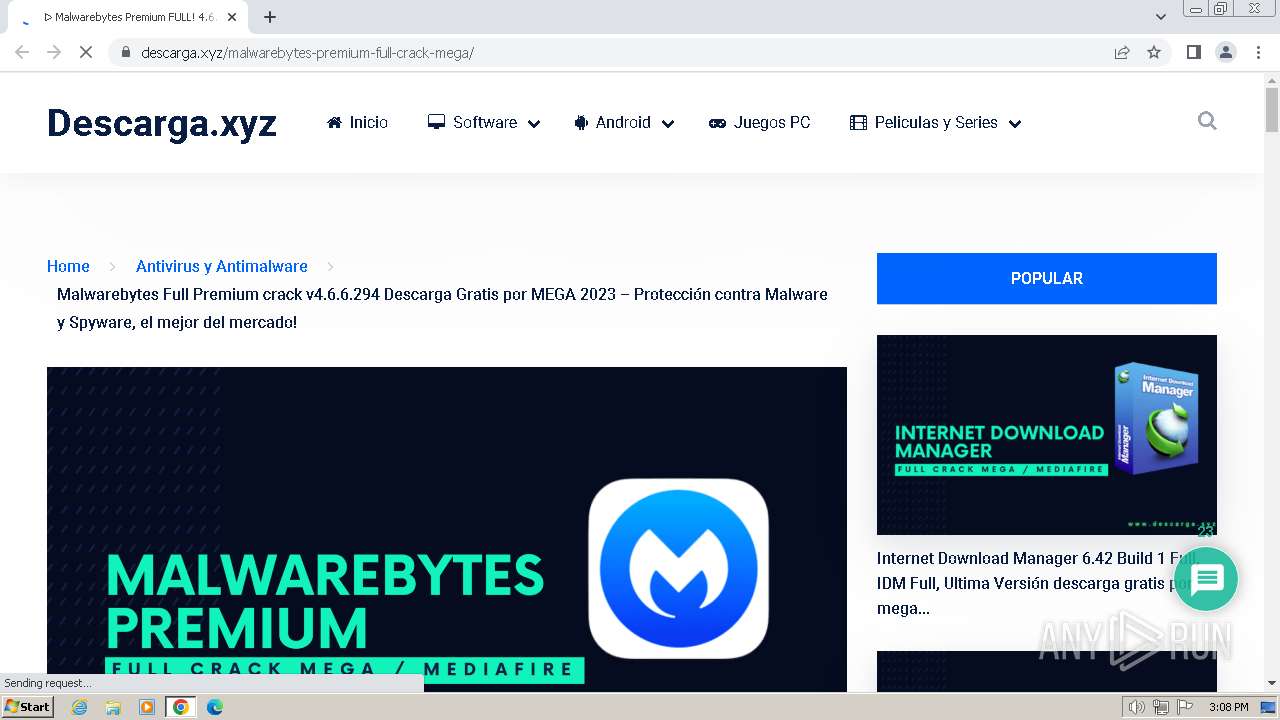Click the Home breadcrumb link

point(68,266)
